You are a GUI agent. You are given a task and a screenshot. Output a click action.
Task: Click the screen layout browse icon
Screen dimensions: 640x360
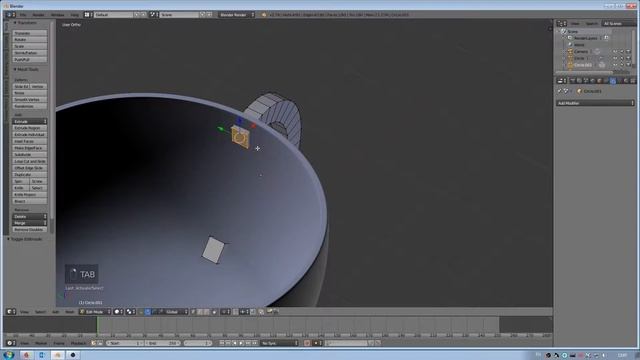coord(87,15)
